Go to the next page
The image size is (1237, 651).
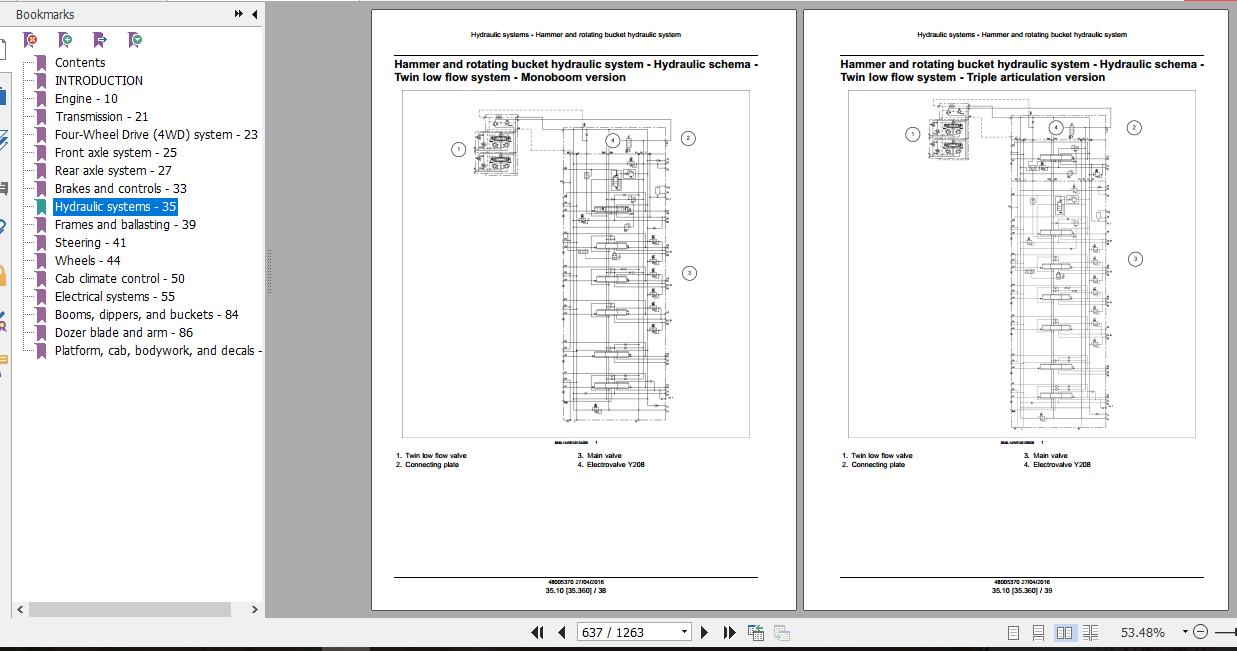click(x=704, y=631)
